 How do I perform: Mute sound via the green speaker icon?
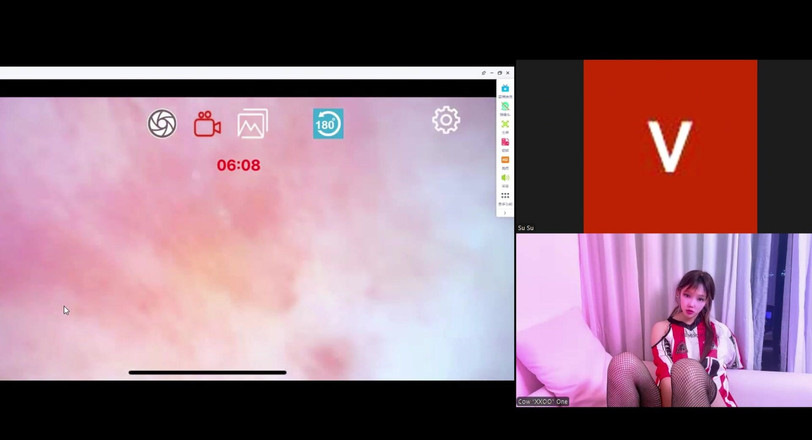pos(505,177)
